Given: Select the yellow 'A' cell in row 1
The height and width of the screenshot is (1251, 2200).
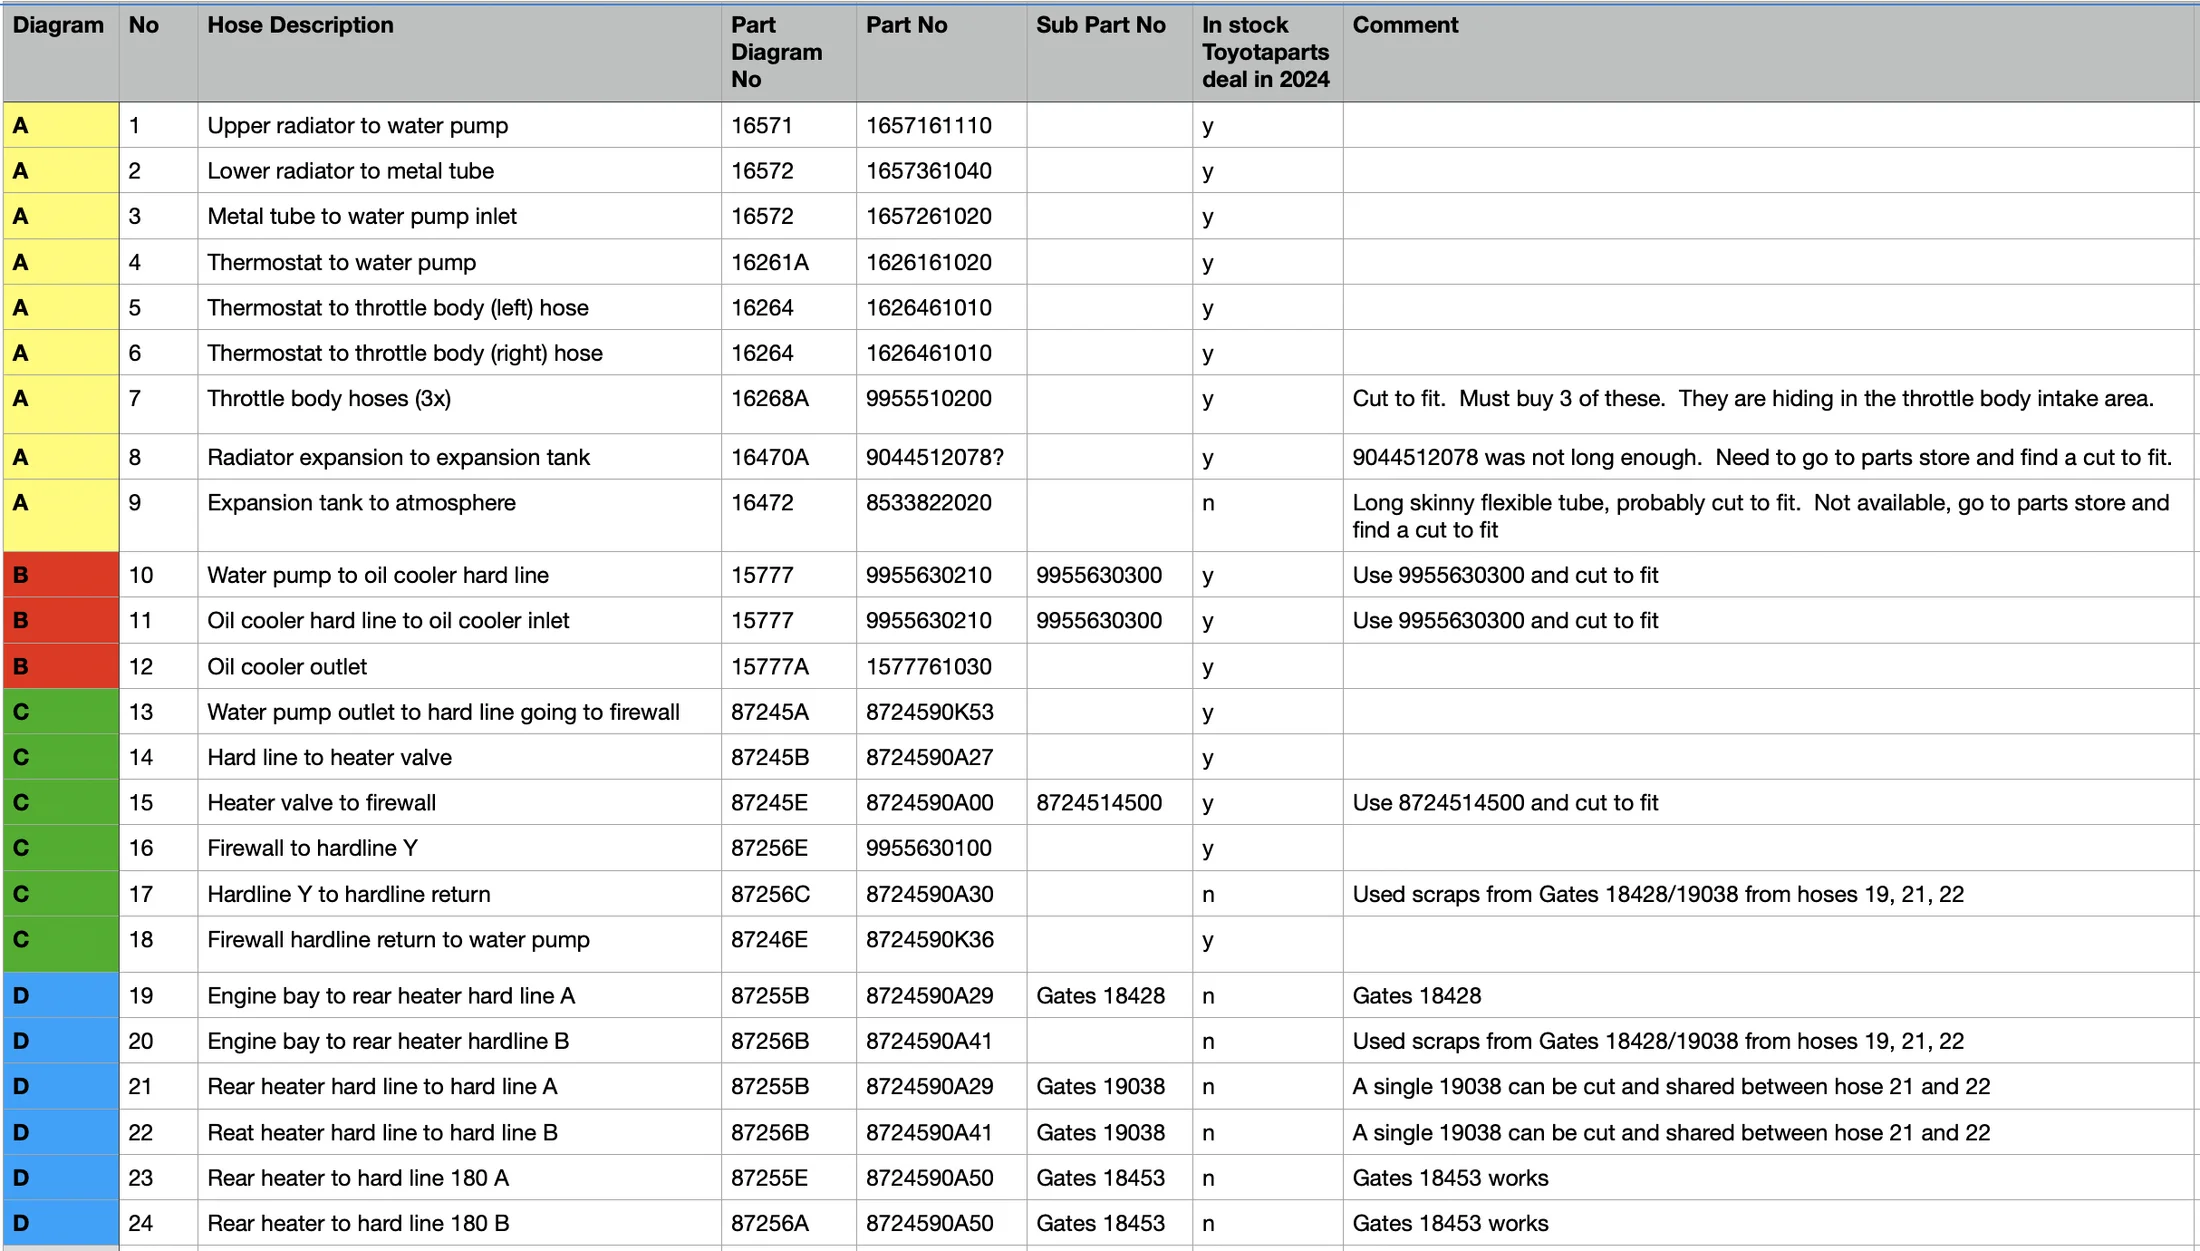Looking at the screenshot, I should (x=61, y=126).
